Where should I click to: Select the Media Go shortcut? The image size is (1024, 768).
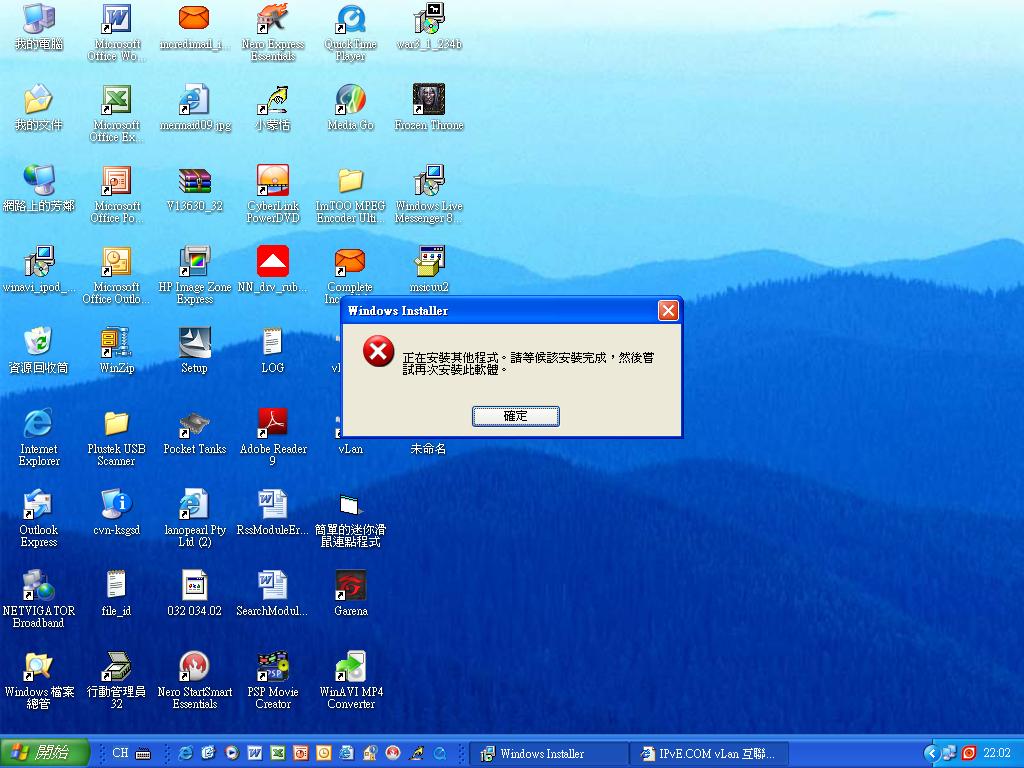[351, 109]
